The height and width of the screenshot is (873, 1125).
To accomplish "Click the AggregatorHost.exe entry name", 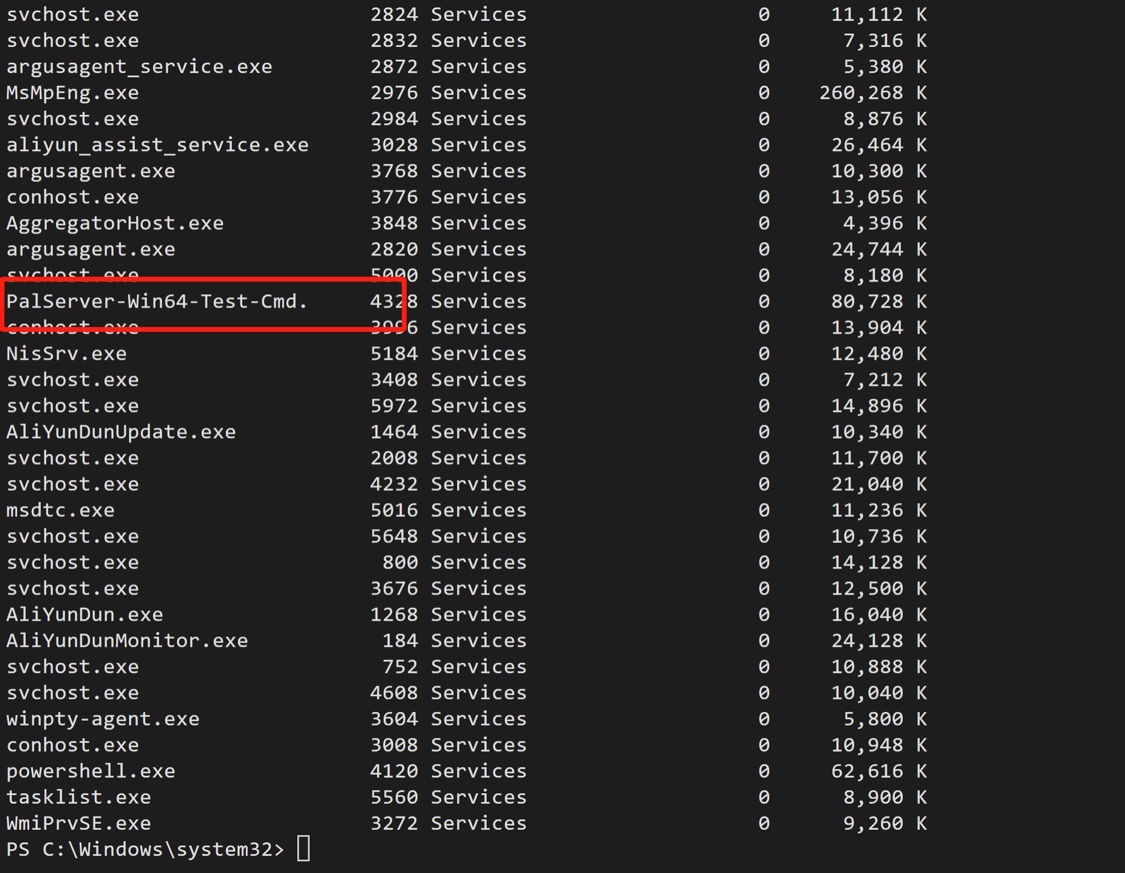I will [115, 223].
